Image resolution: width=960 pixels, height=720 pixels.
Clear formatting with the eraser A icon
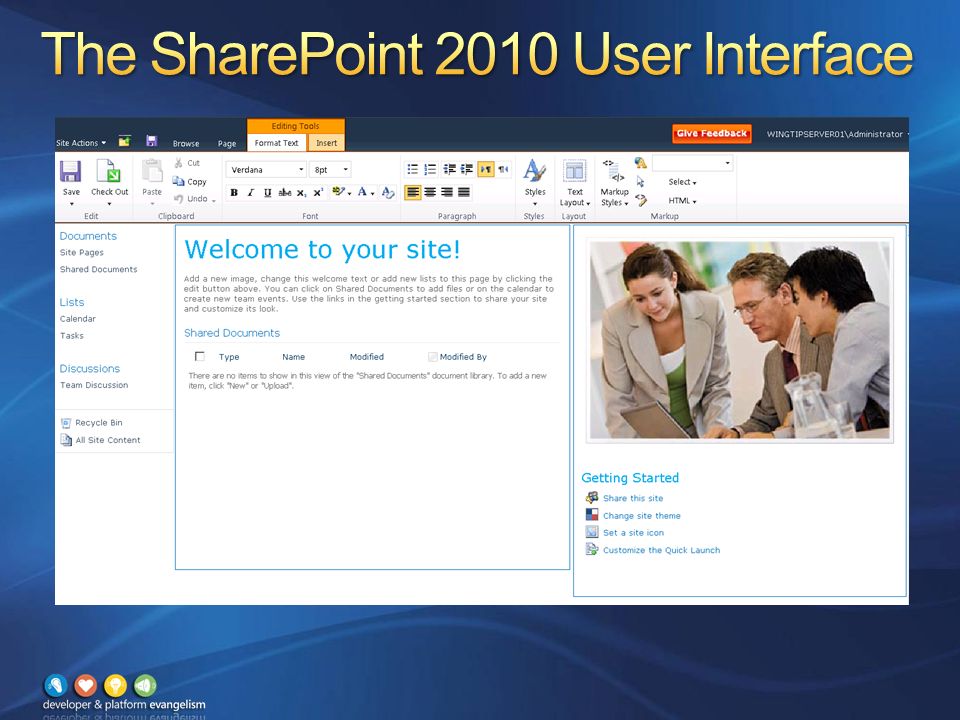point(388,192)
